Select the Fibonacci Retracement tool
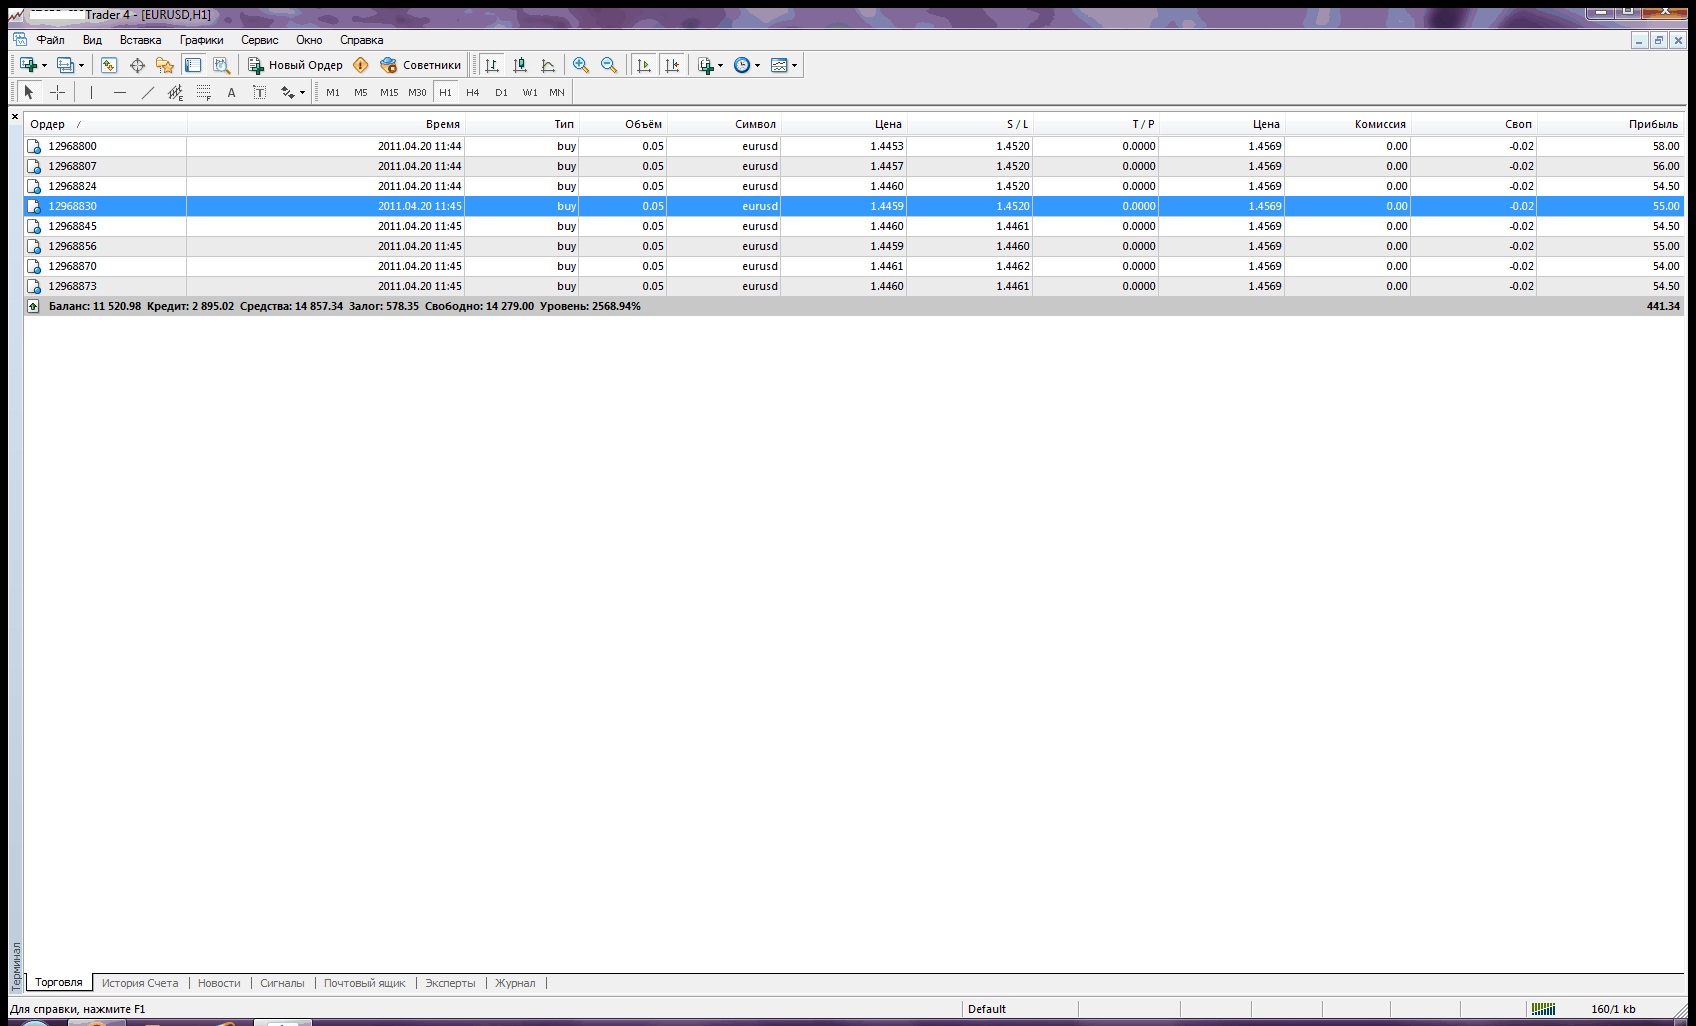 [x=204, y=92]
